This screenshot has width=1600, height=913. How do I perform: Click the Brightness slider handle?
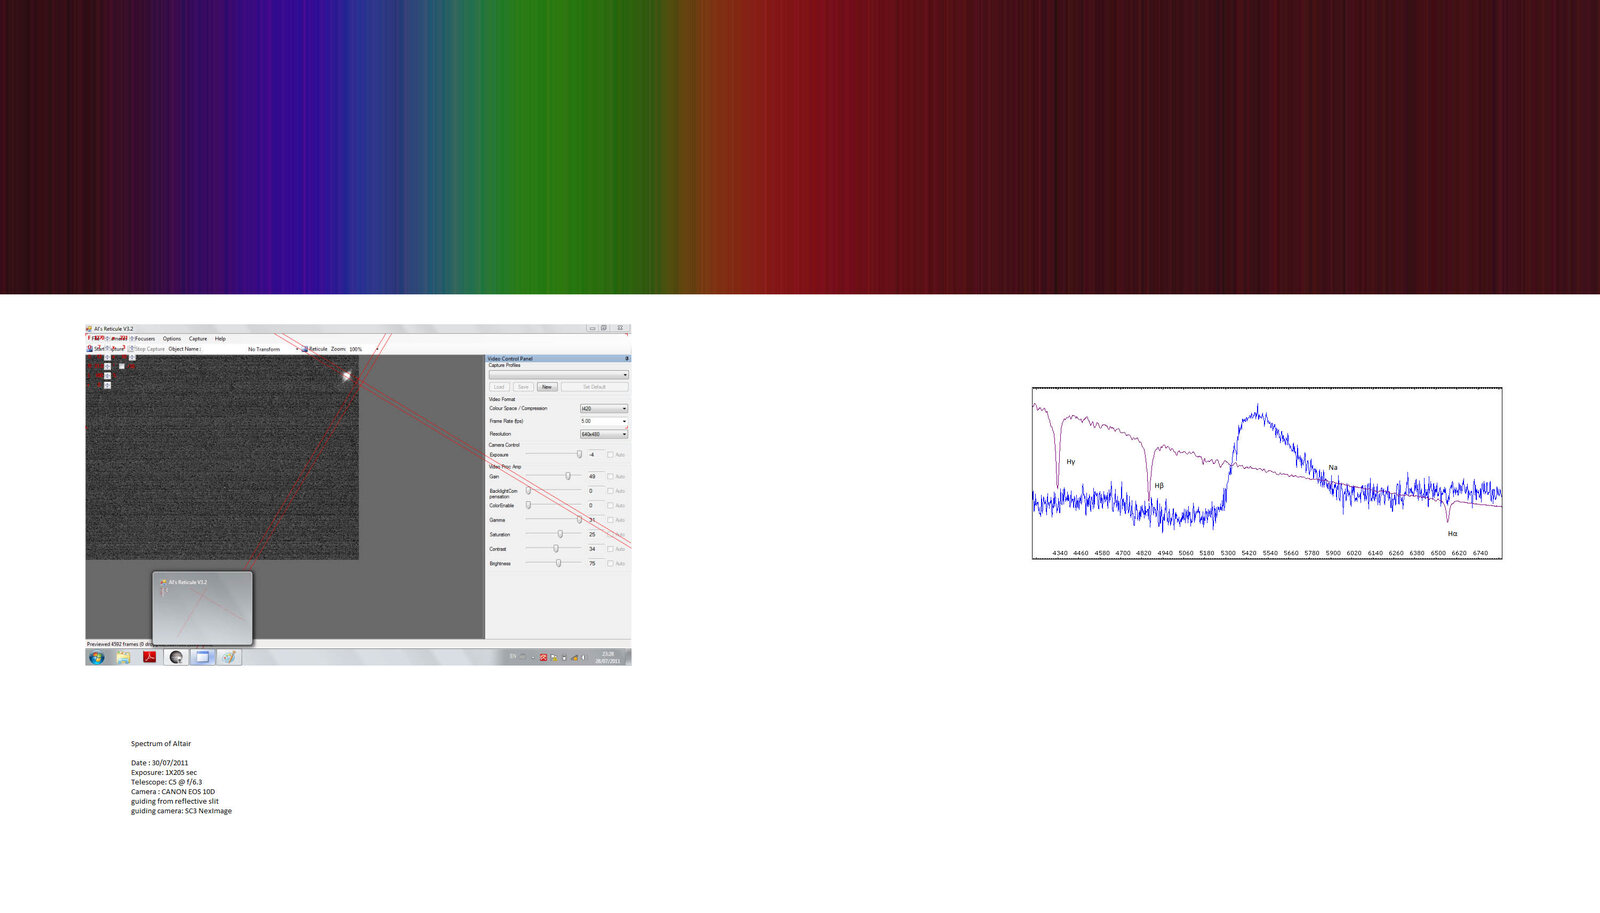click(558, 563)
